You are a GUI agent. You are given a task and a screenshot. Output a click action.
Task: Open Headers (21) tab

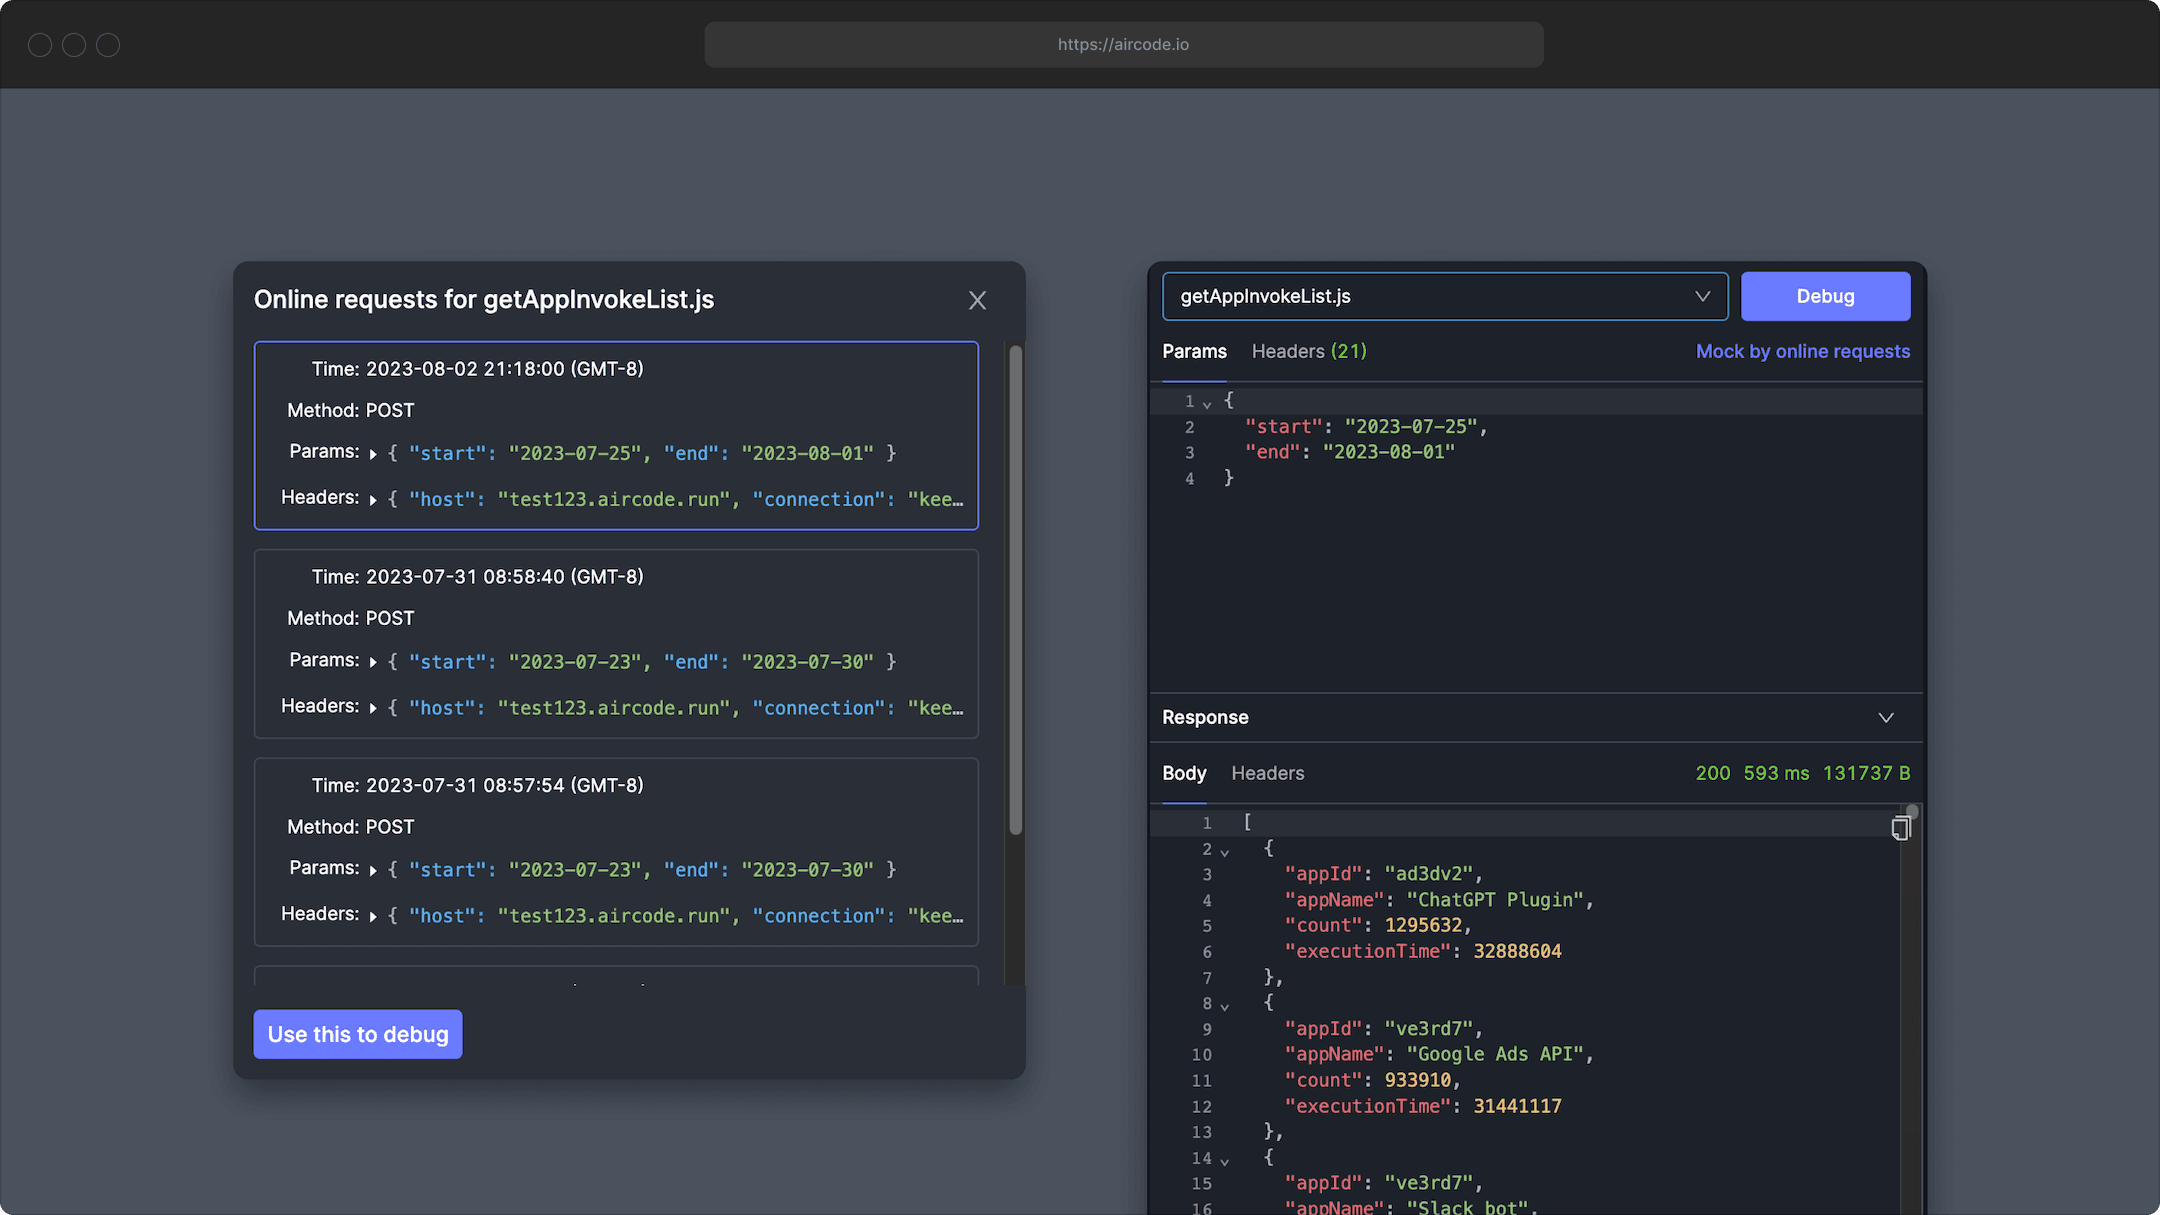(1308, 350)
